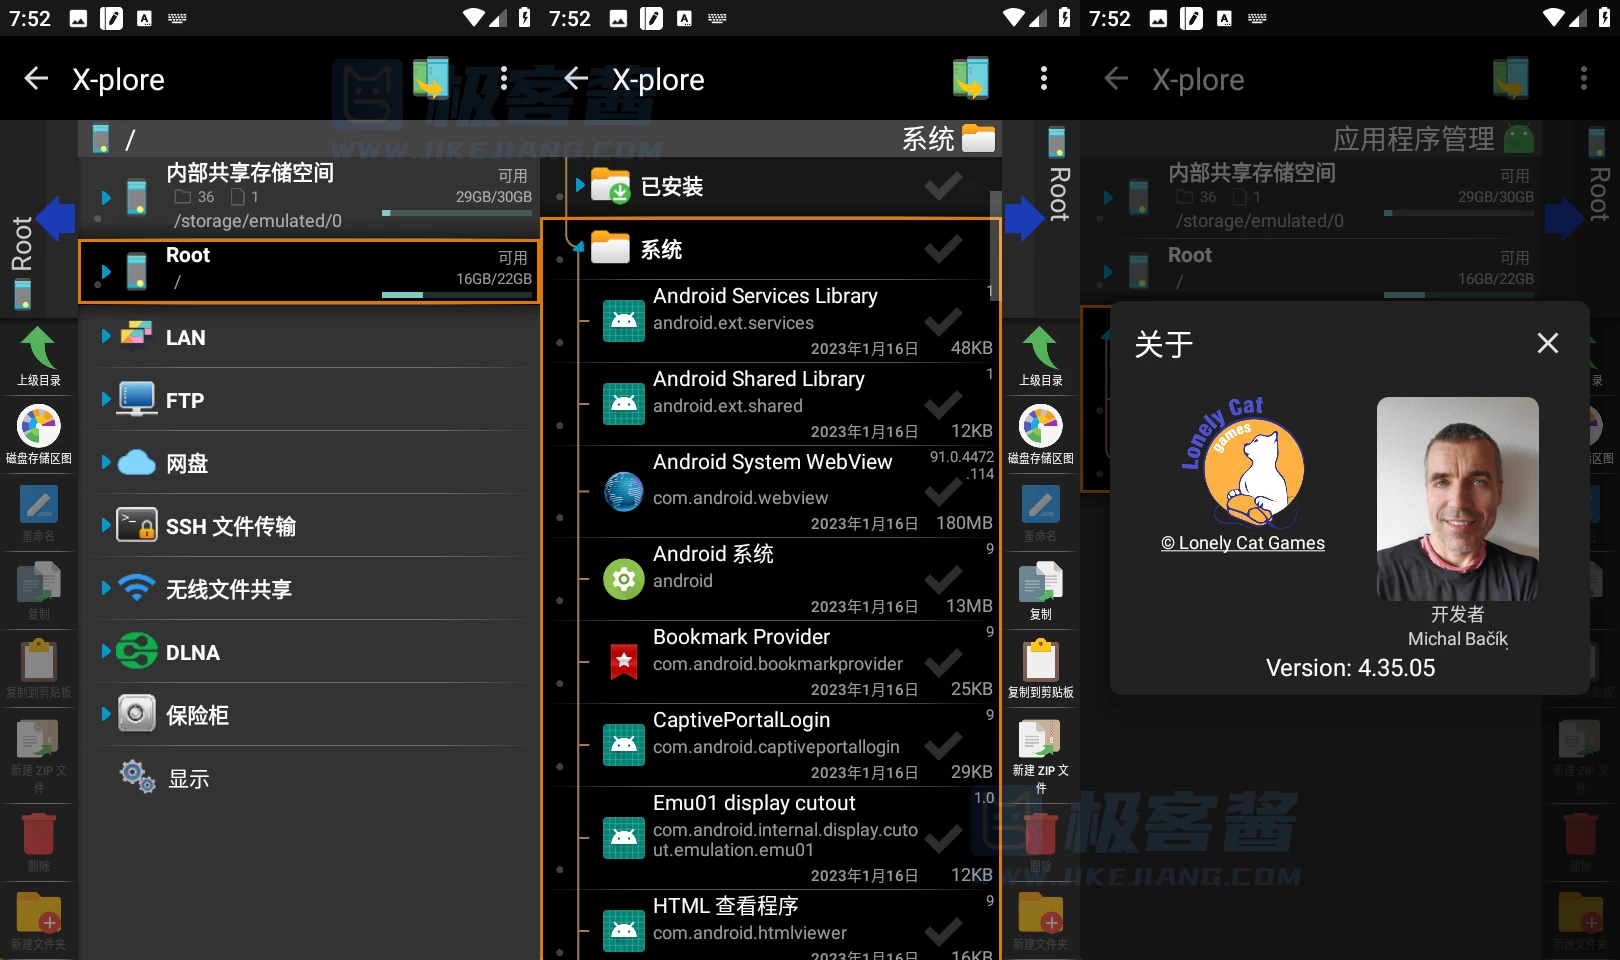Tap Android Services Library app icon
This screenshot has width=1620, height=960.
point(624,321)
